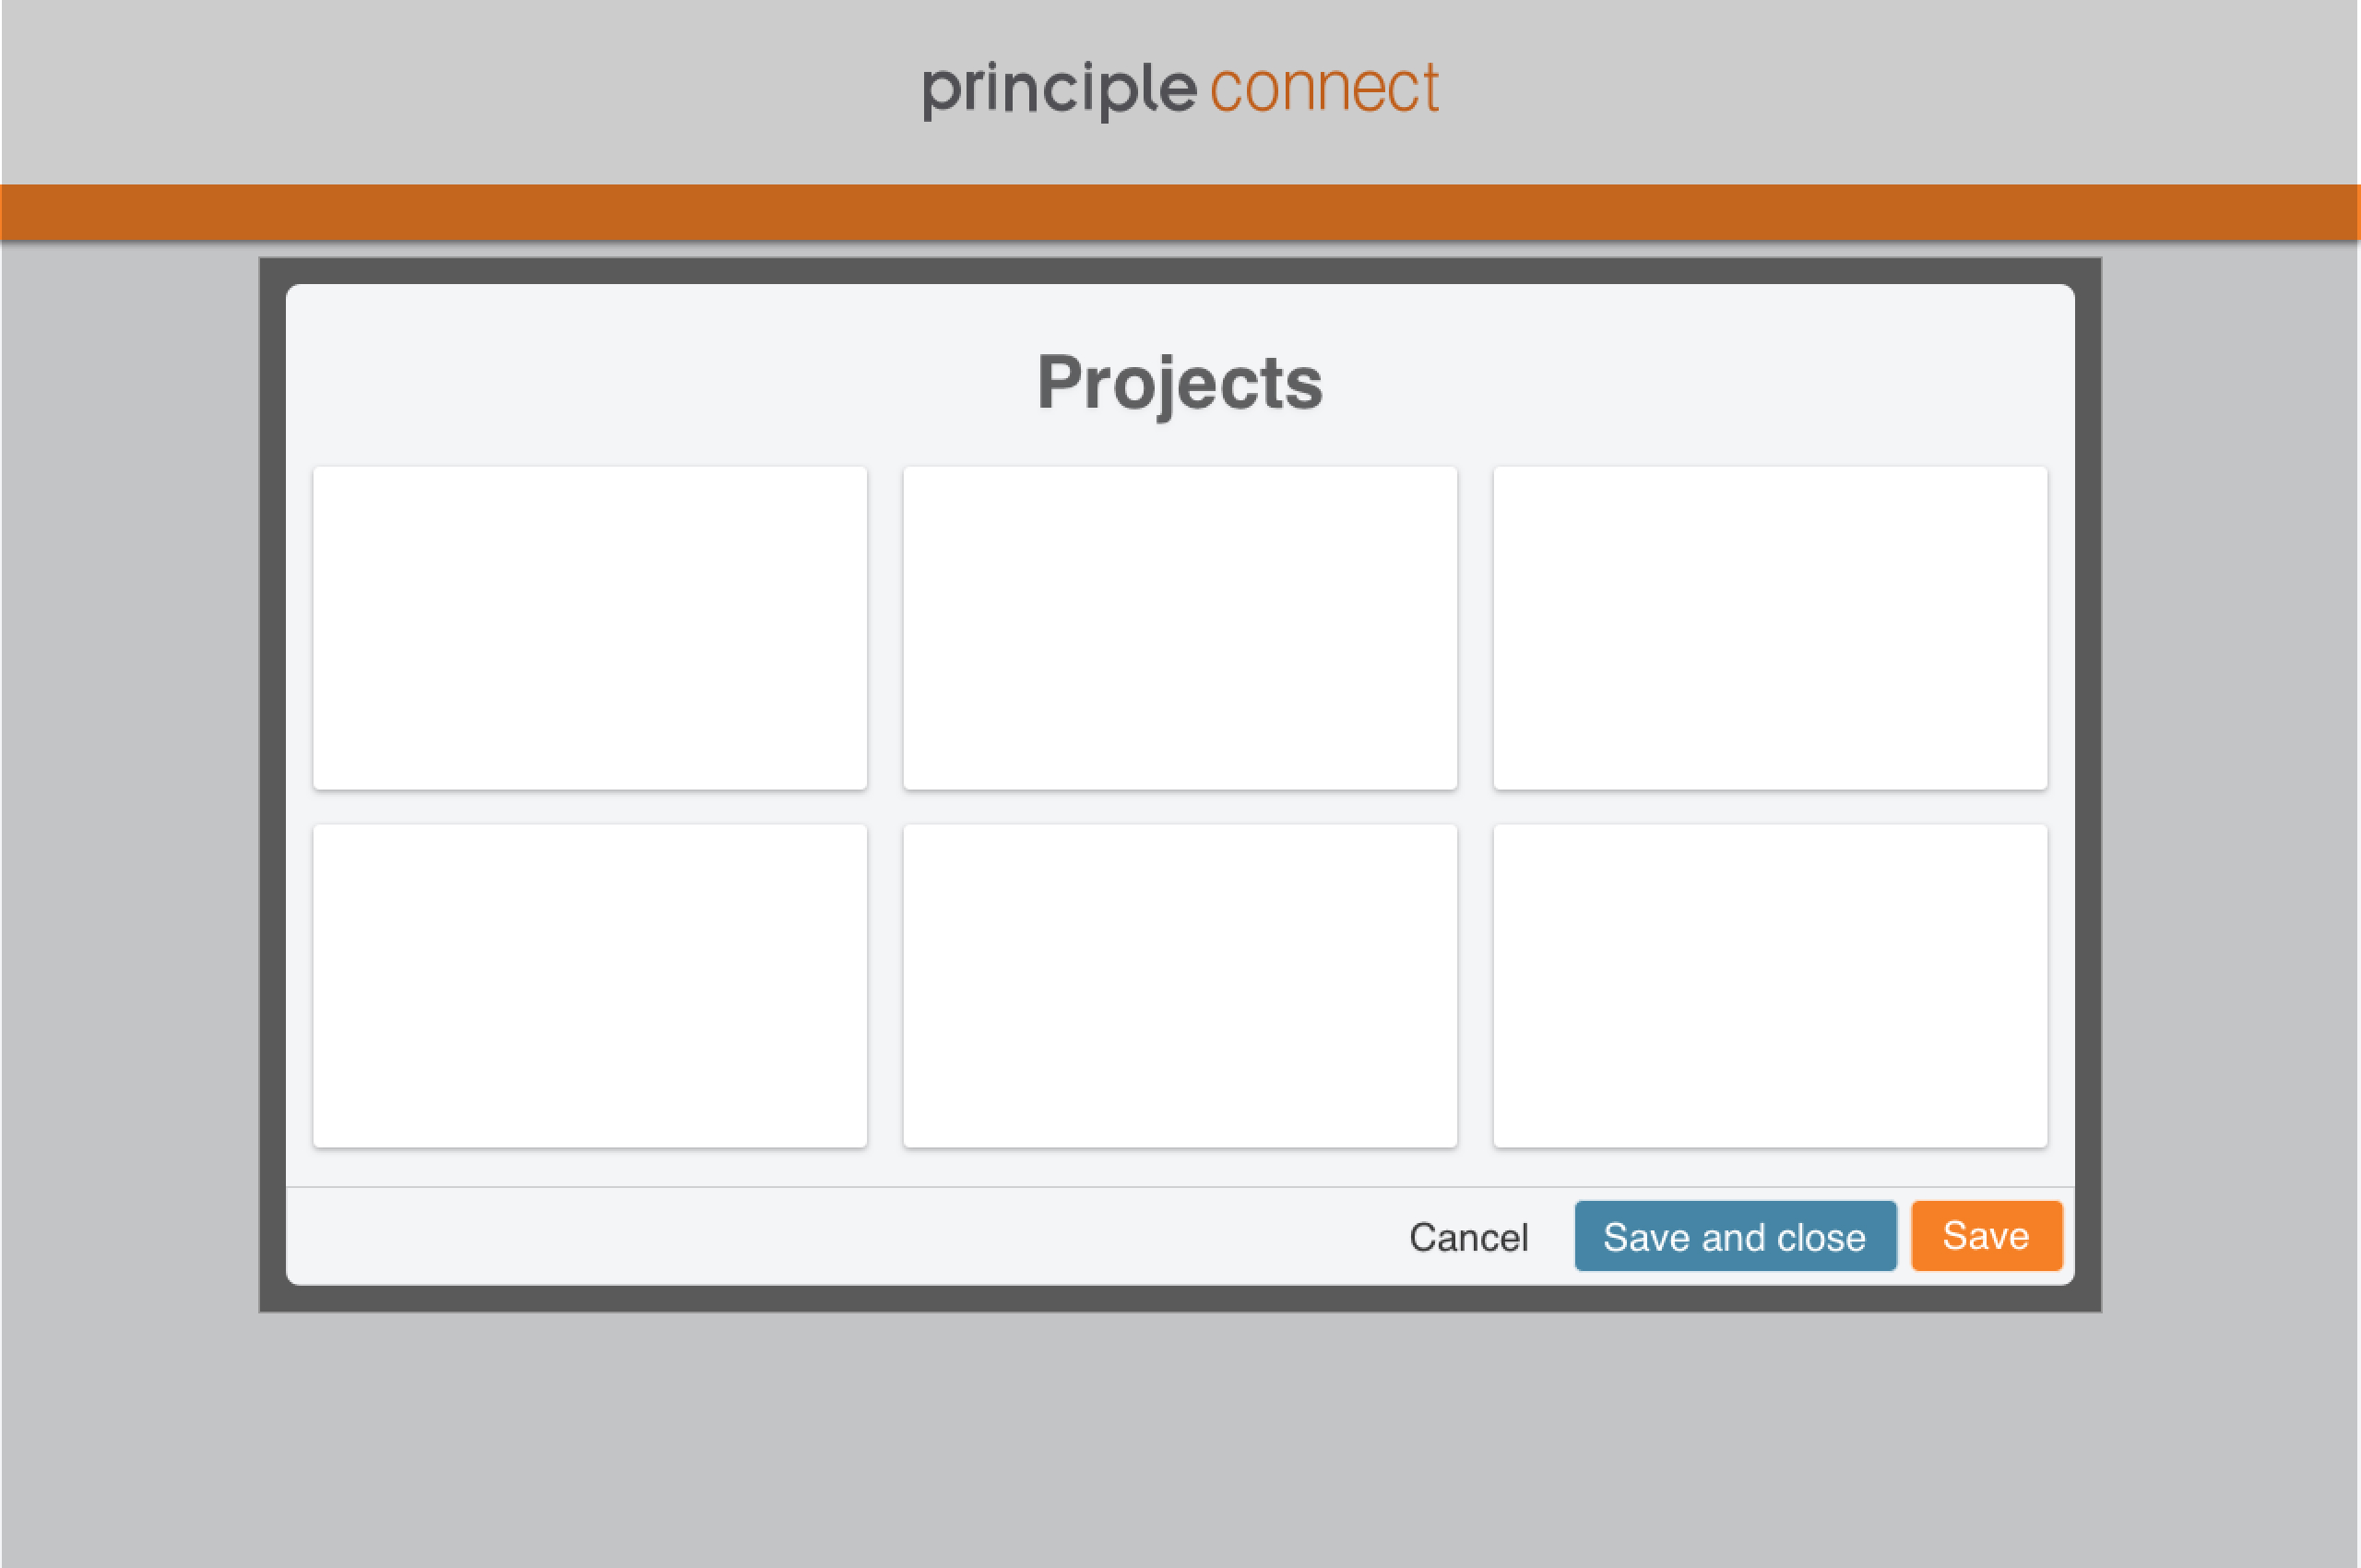
Task: Click the gray header area right of the logo
Action: coord(1900,90)
